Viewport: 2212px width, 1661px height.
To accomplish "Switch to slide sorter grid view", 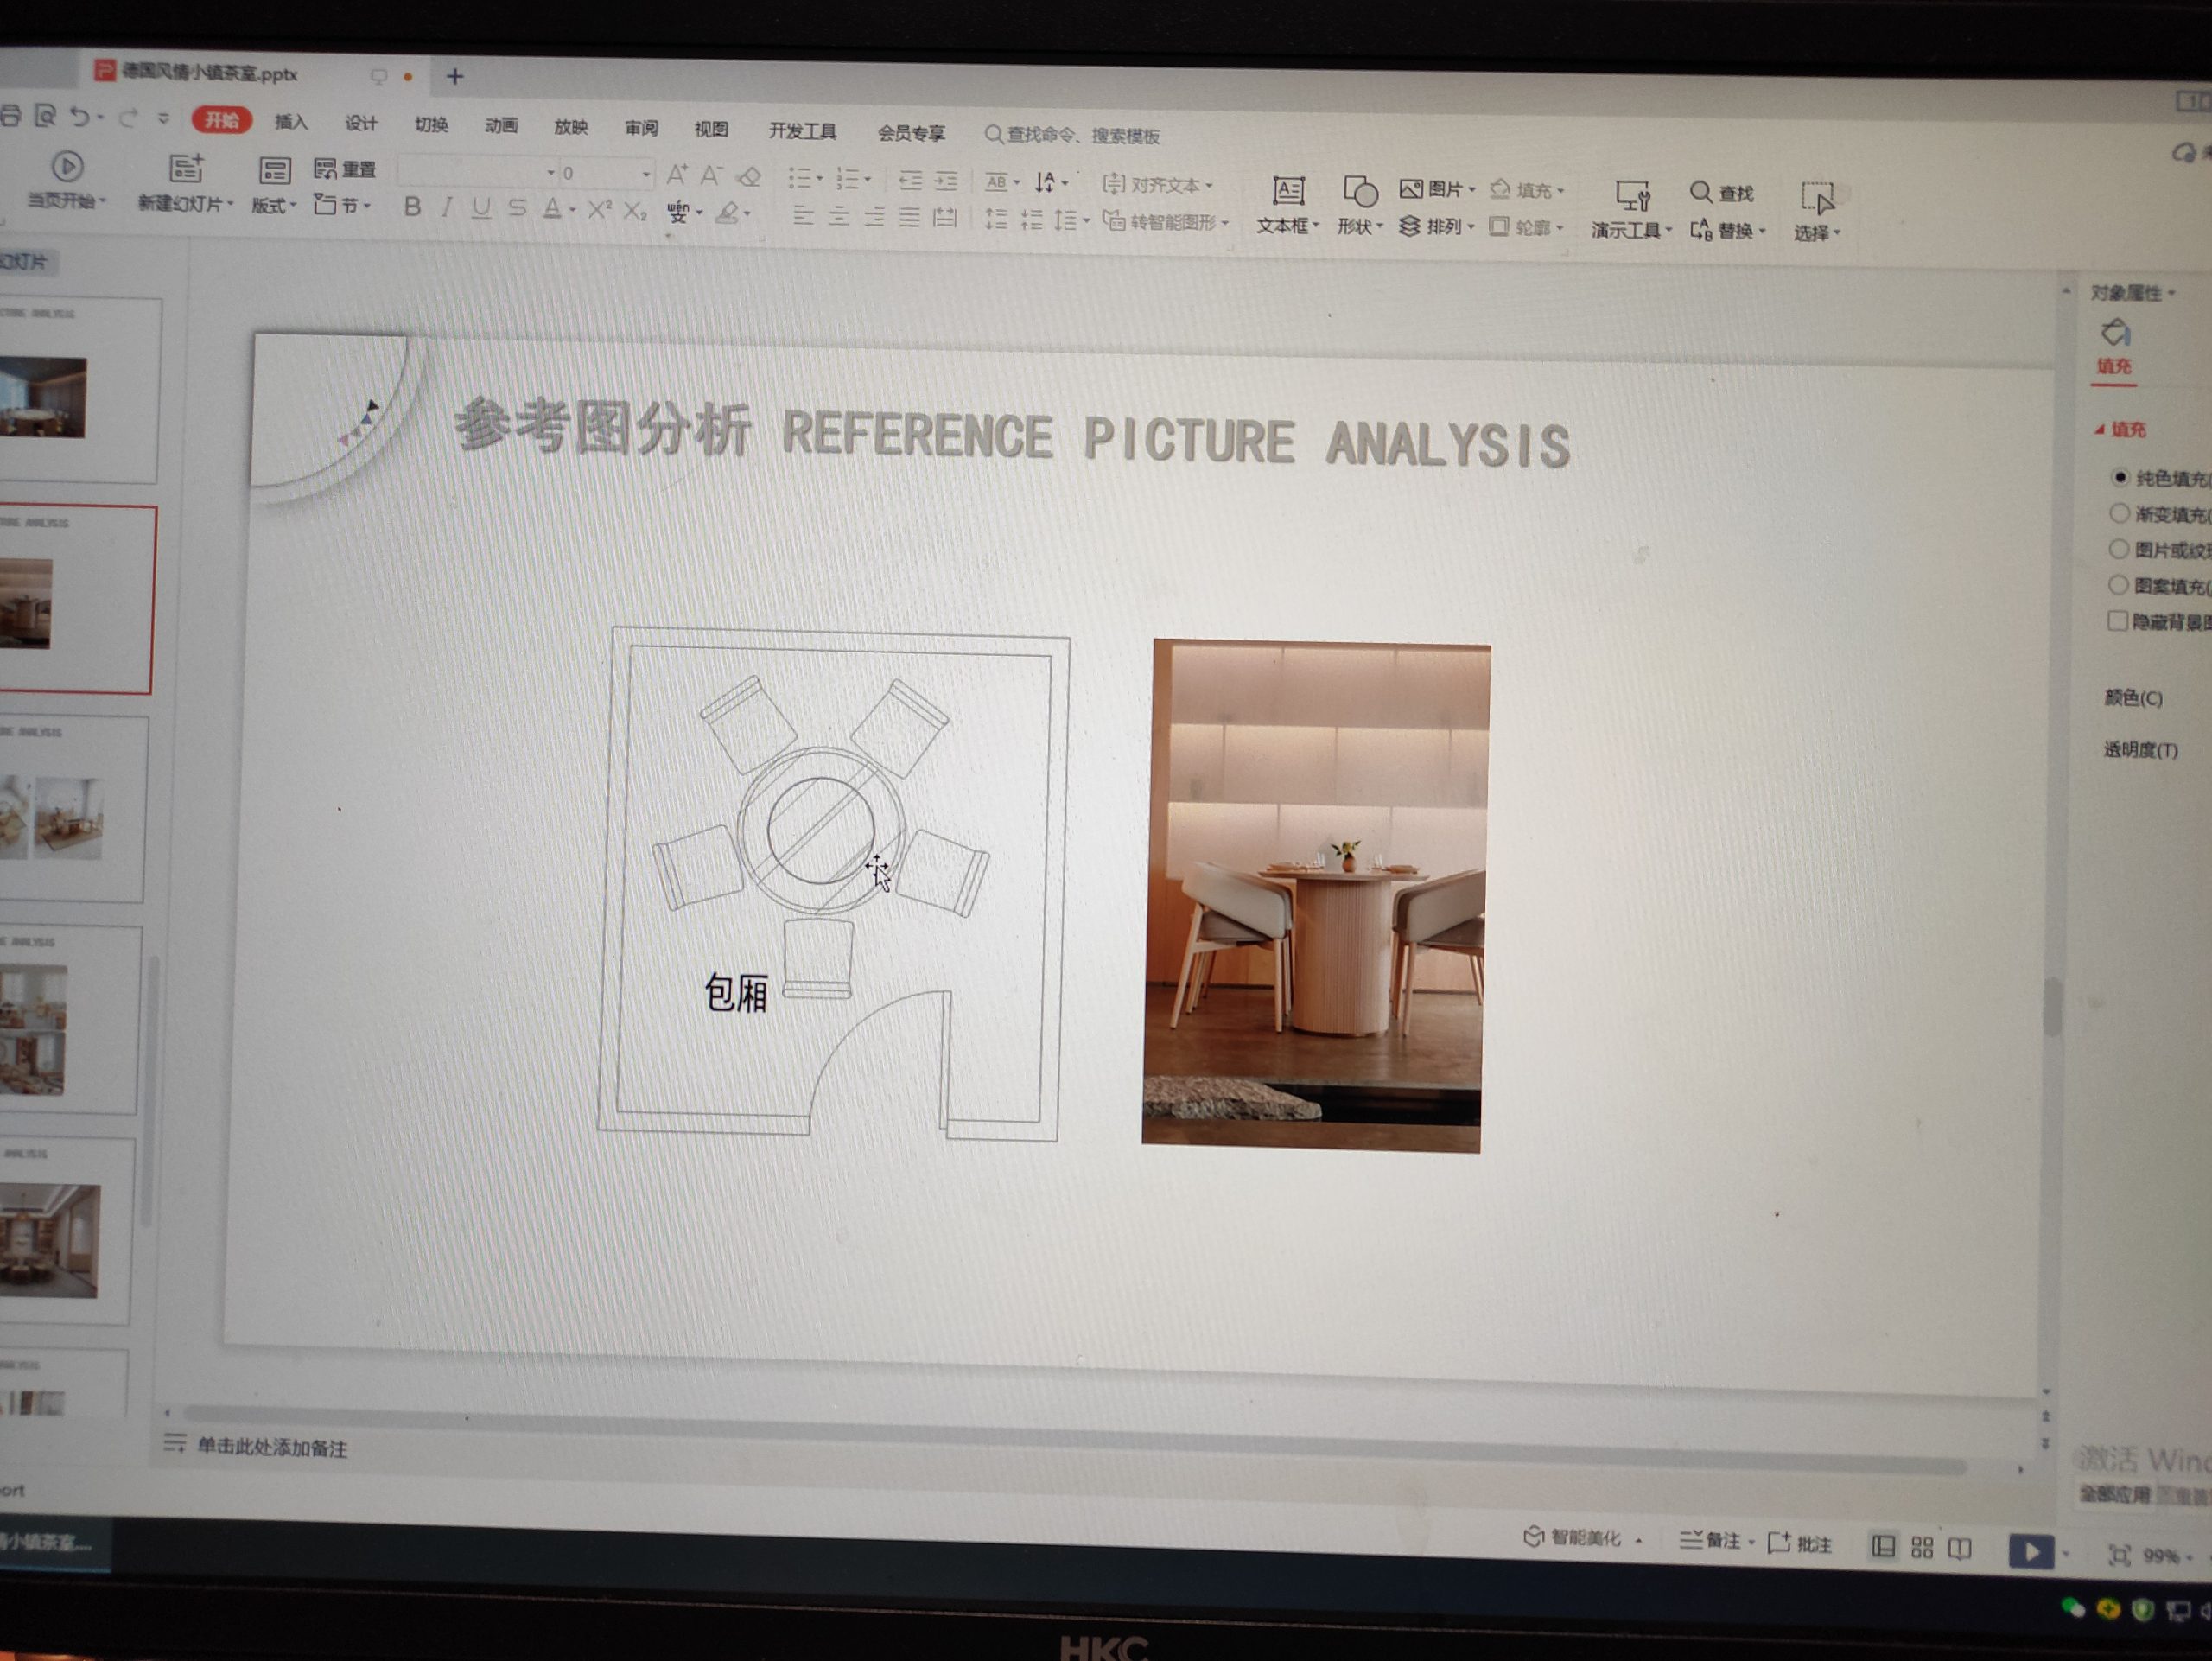I will 1922,1548.
